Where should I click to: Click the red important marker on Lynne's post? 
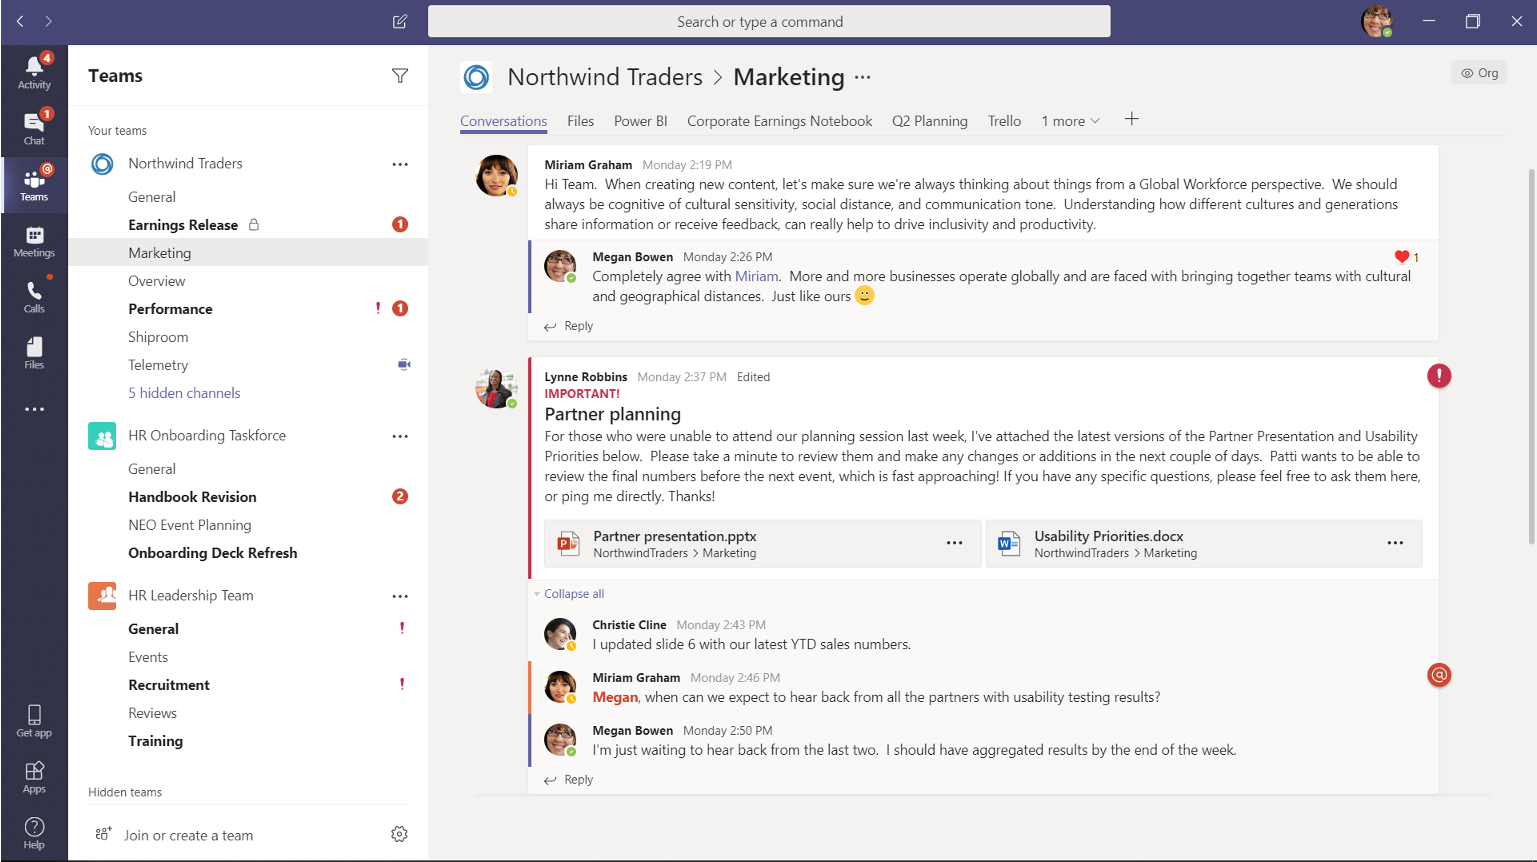tap(1439, 376)
